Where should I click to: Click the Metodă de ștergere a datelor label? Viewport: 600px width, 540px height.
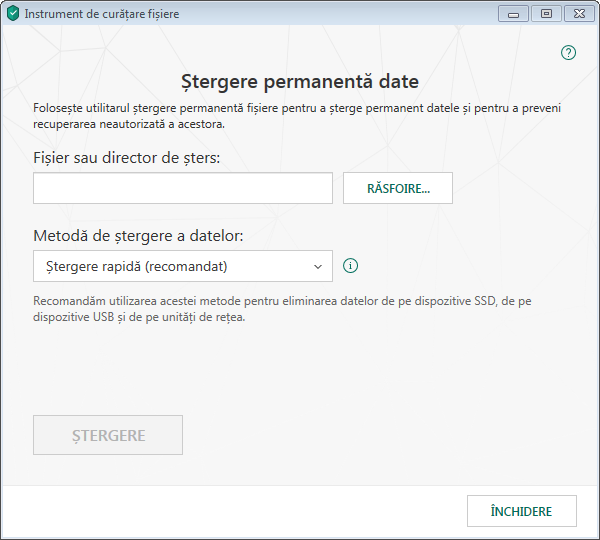click(139, 236)
